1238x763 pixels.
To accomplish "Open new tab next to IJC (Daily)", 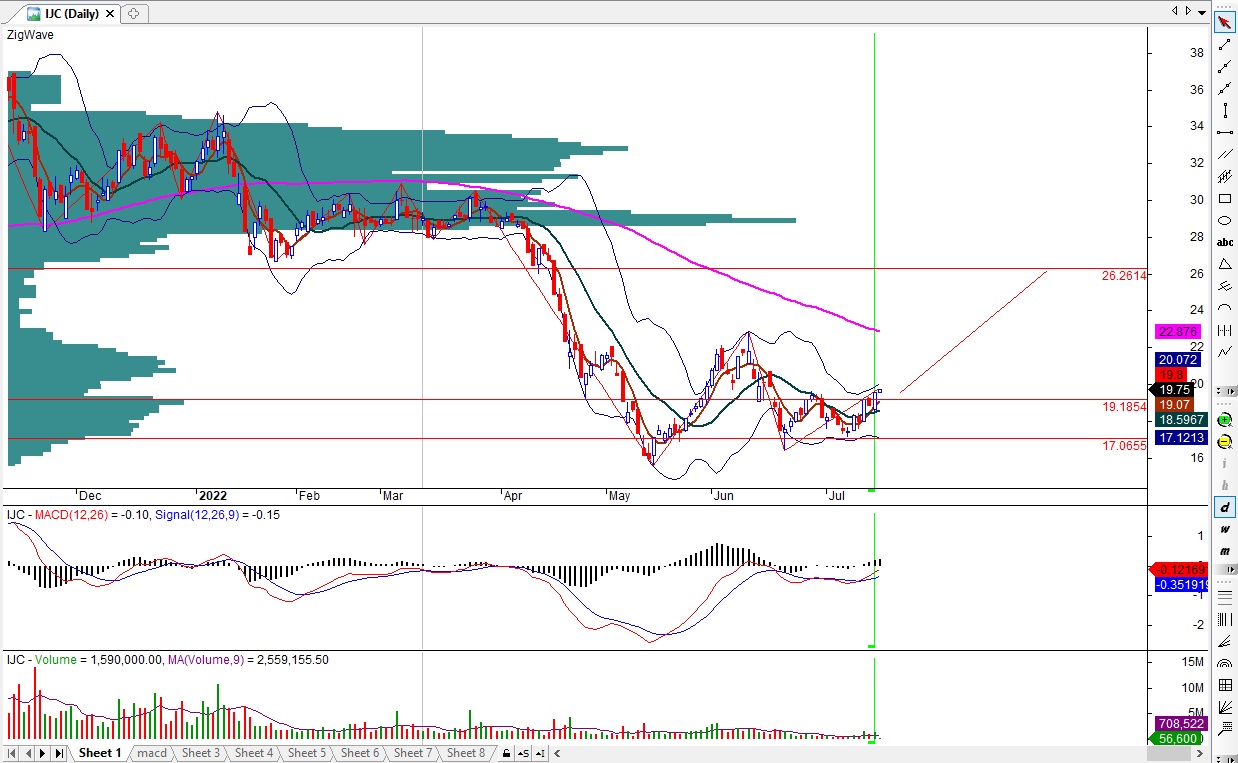I will point(132,13).
